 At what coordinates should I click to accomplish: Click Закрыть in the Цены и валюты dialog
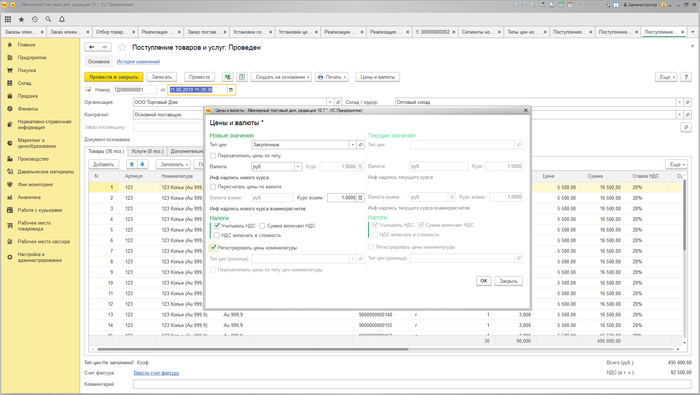click(x=508, y=281)
